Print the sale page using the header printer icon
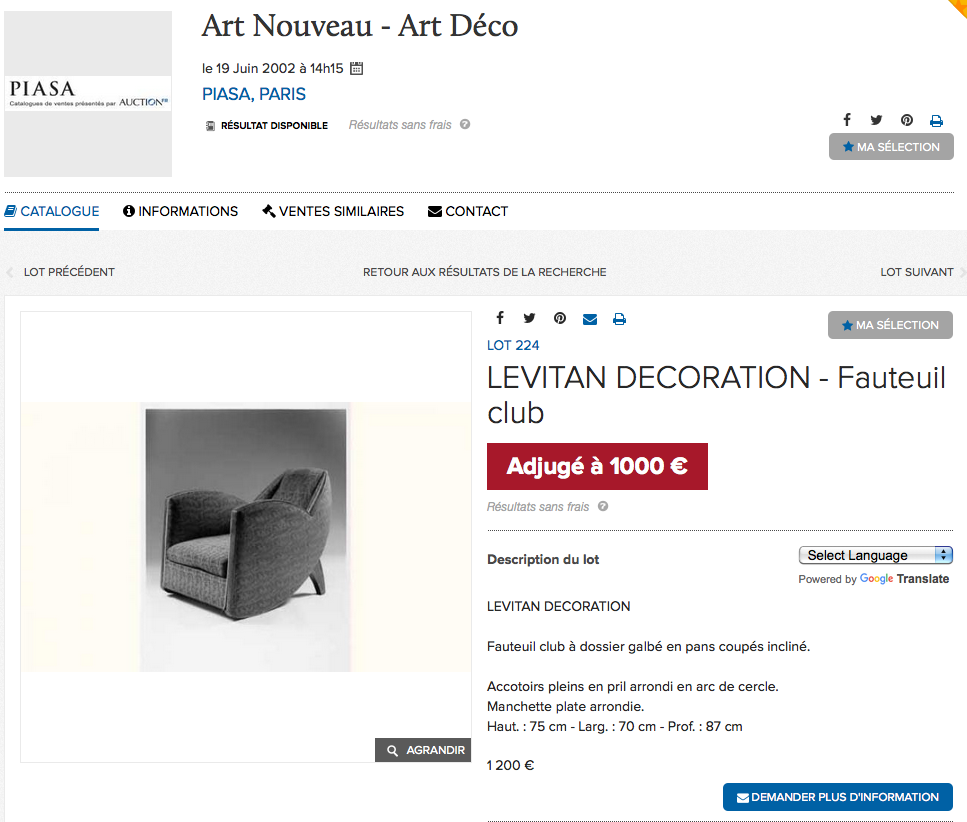This screenshot has width=967, height=822. click(x=937, y=121)
